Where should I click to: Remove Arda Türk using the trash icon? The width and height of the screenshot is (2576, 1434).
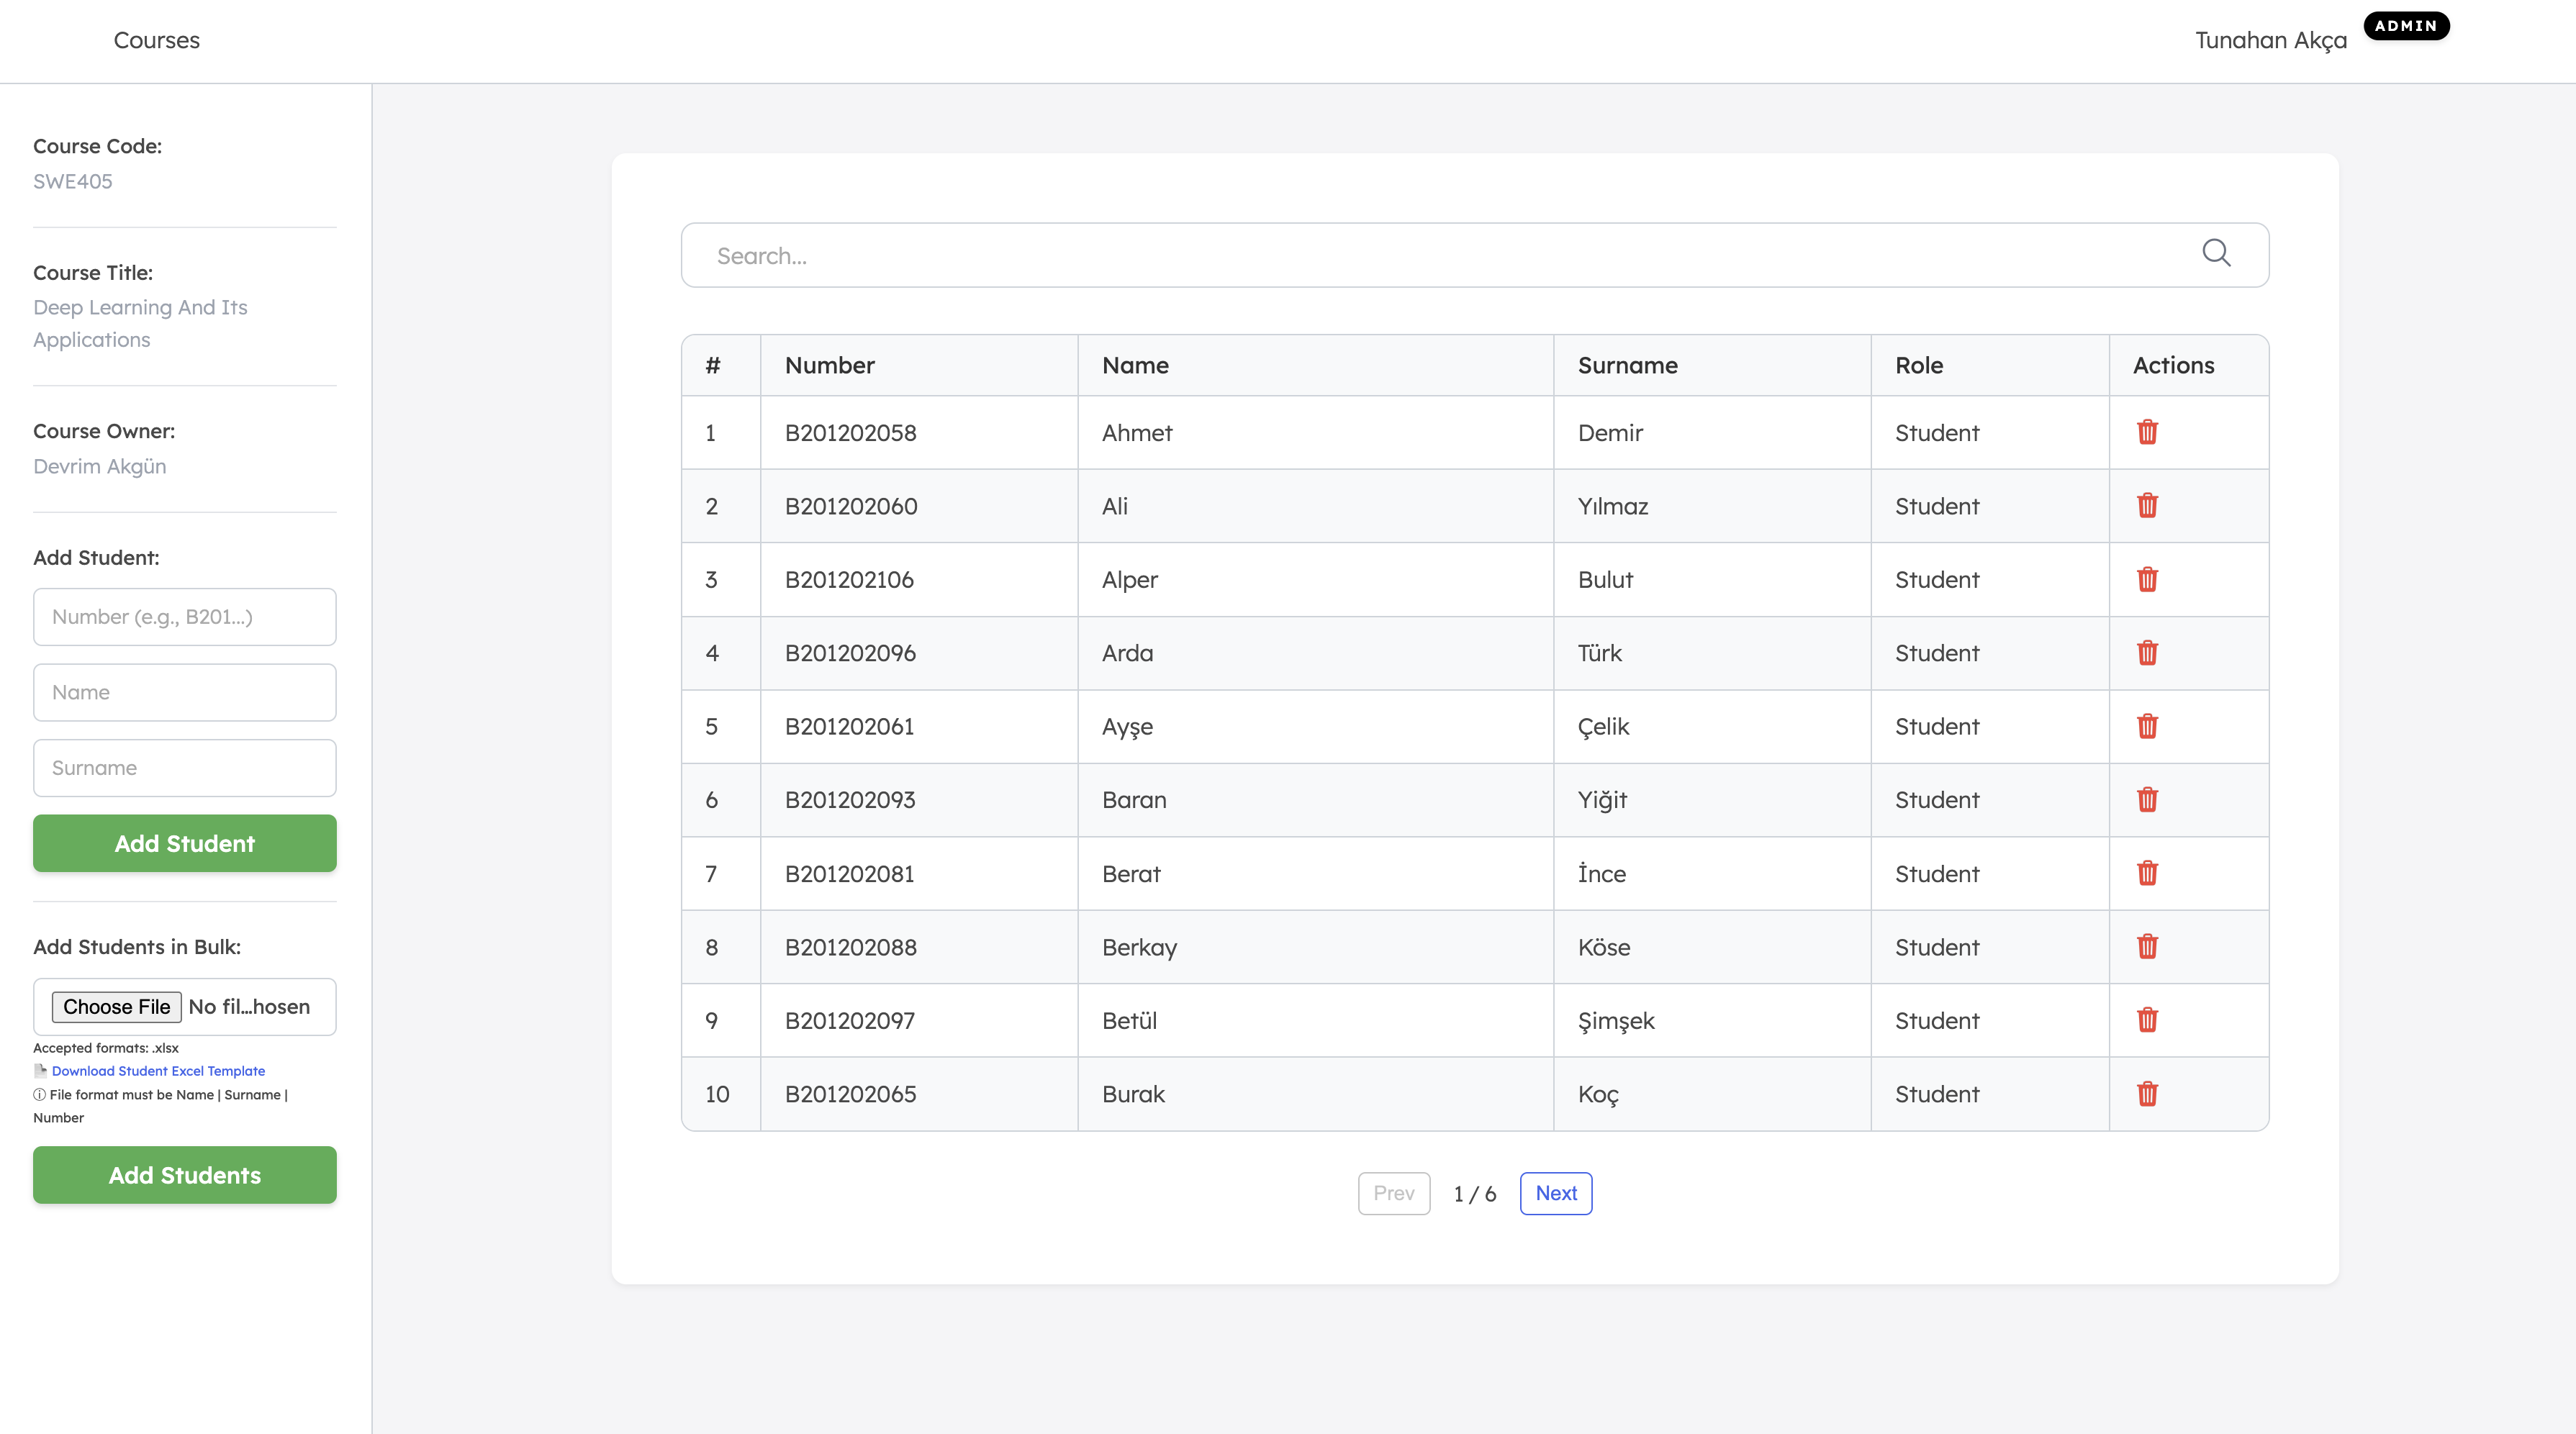[2147, 652]
